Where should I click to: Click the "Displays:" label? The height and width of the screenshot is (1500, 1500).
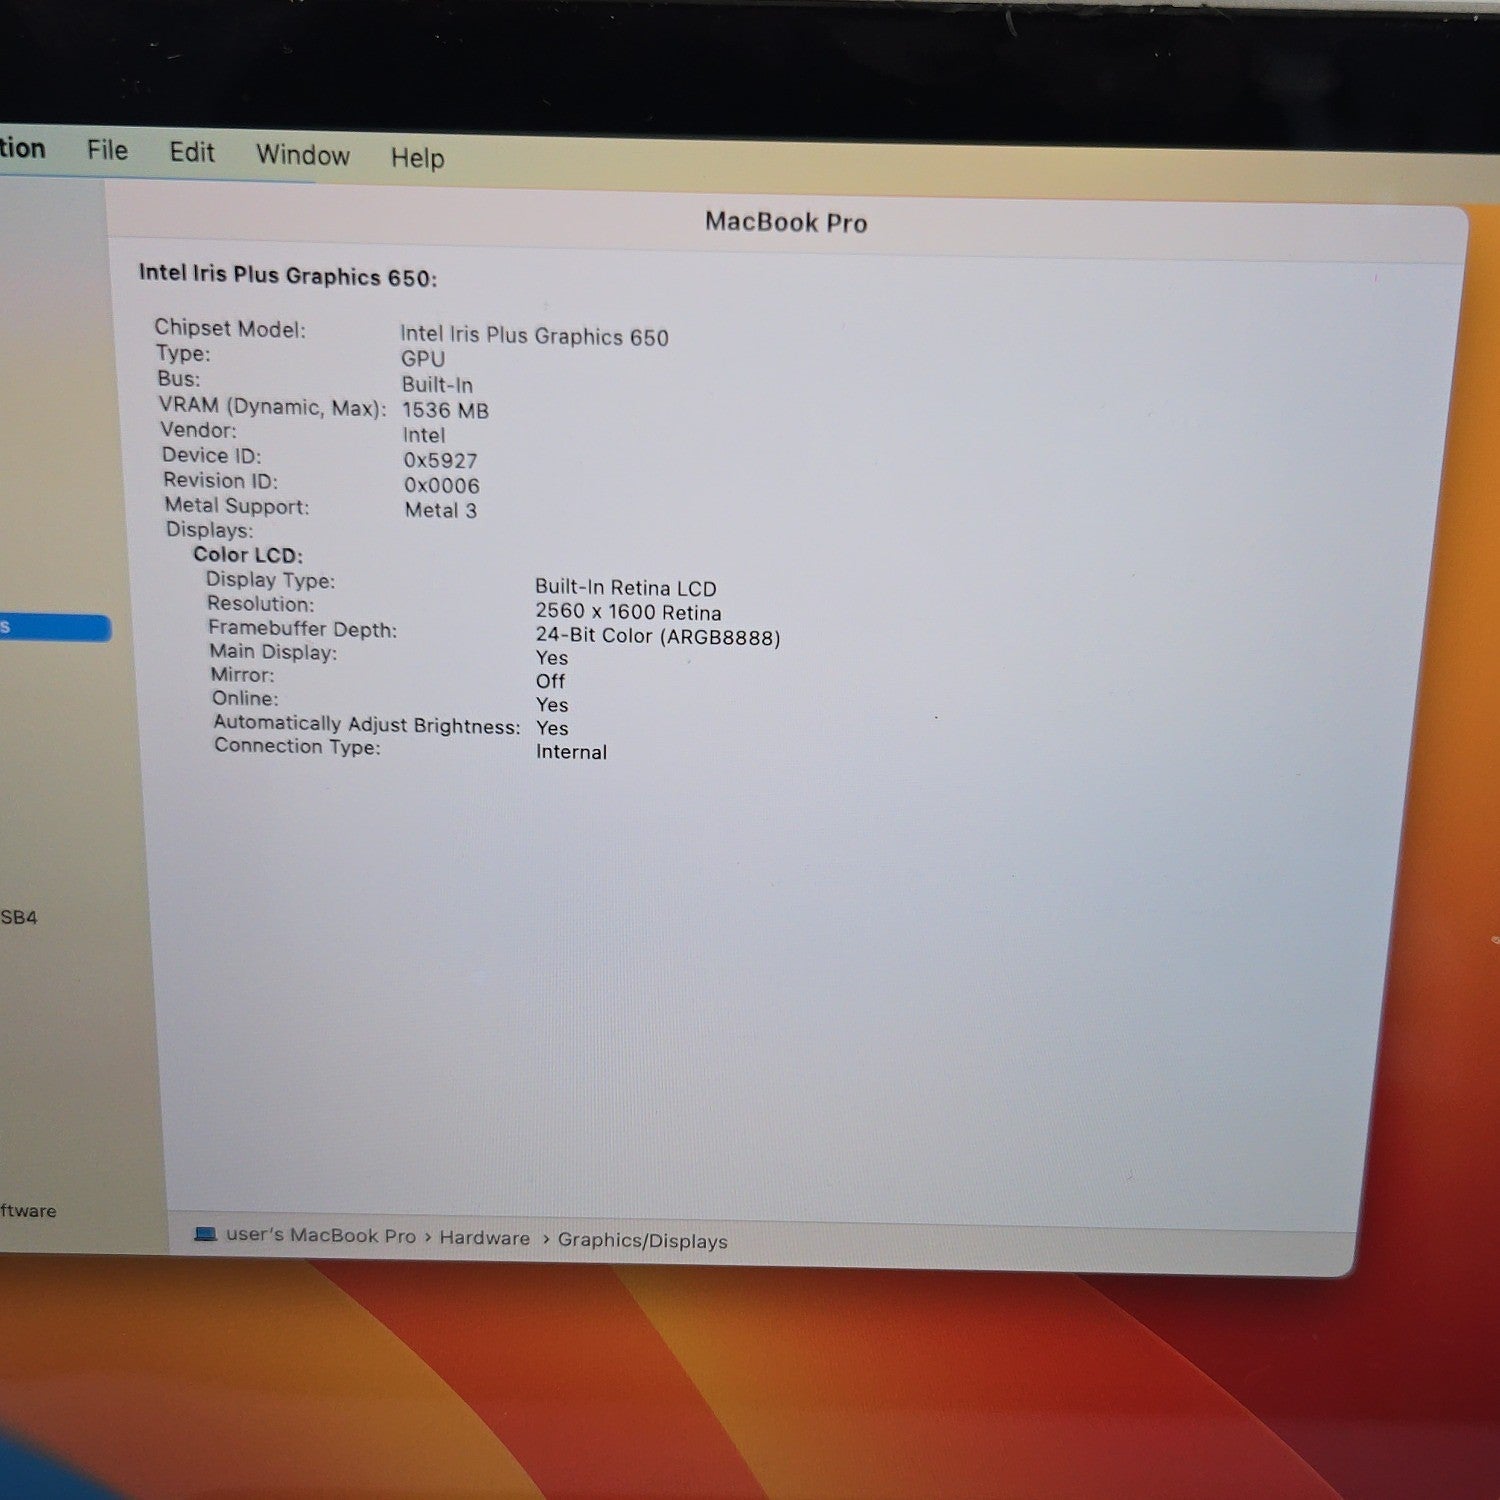click(210, 530)
